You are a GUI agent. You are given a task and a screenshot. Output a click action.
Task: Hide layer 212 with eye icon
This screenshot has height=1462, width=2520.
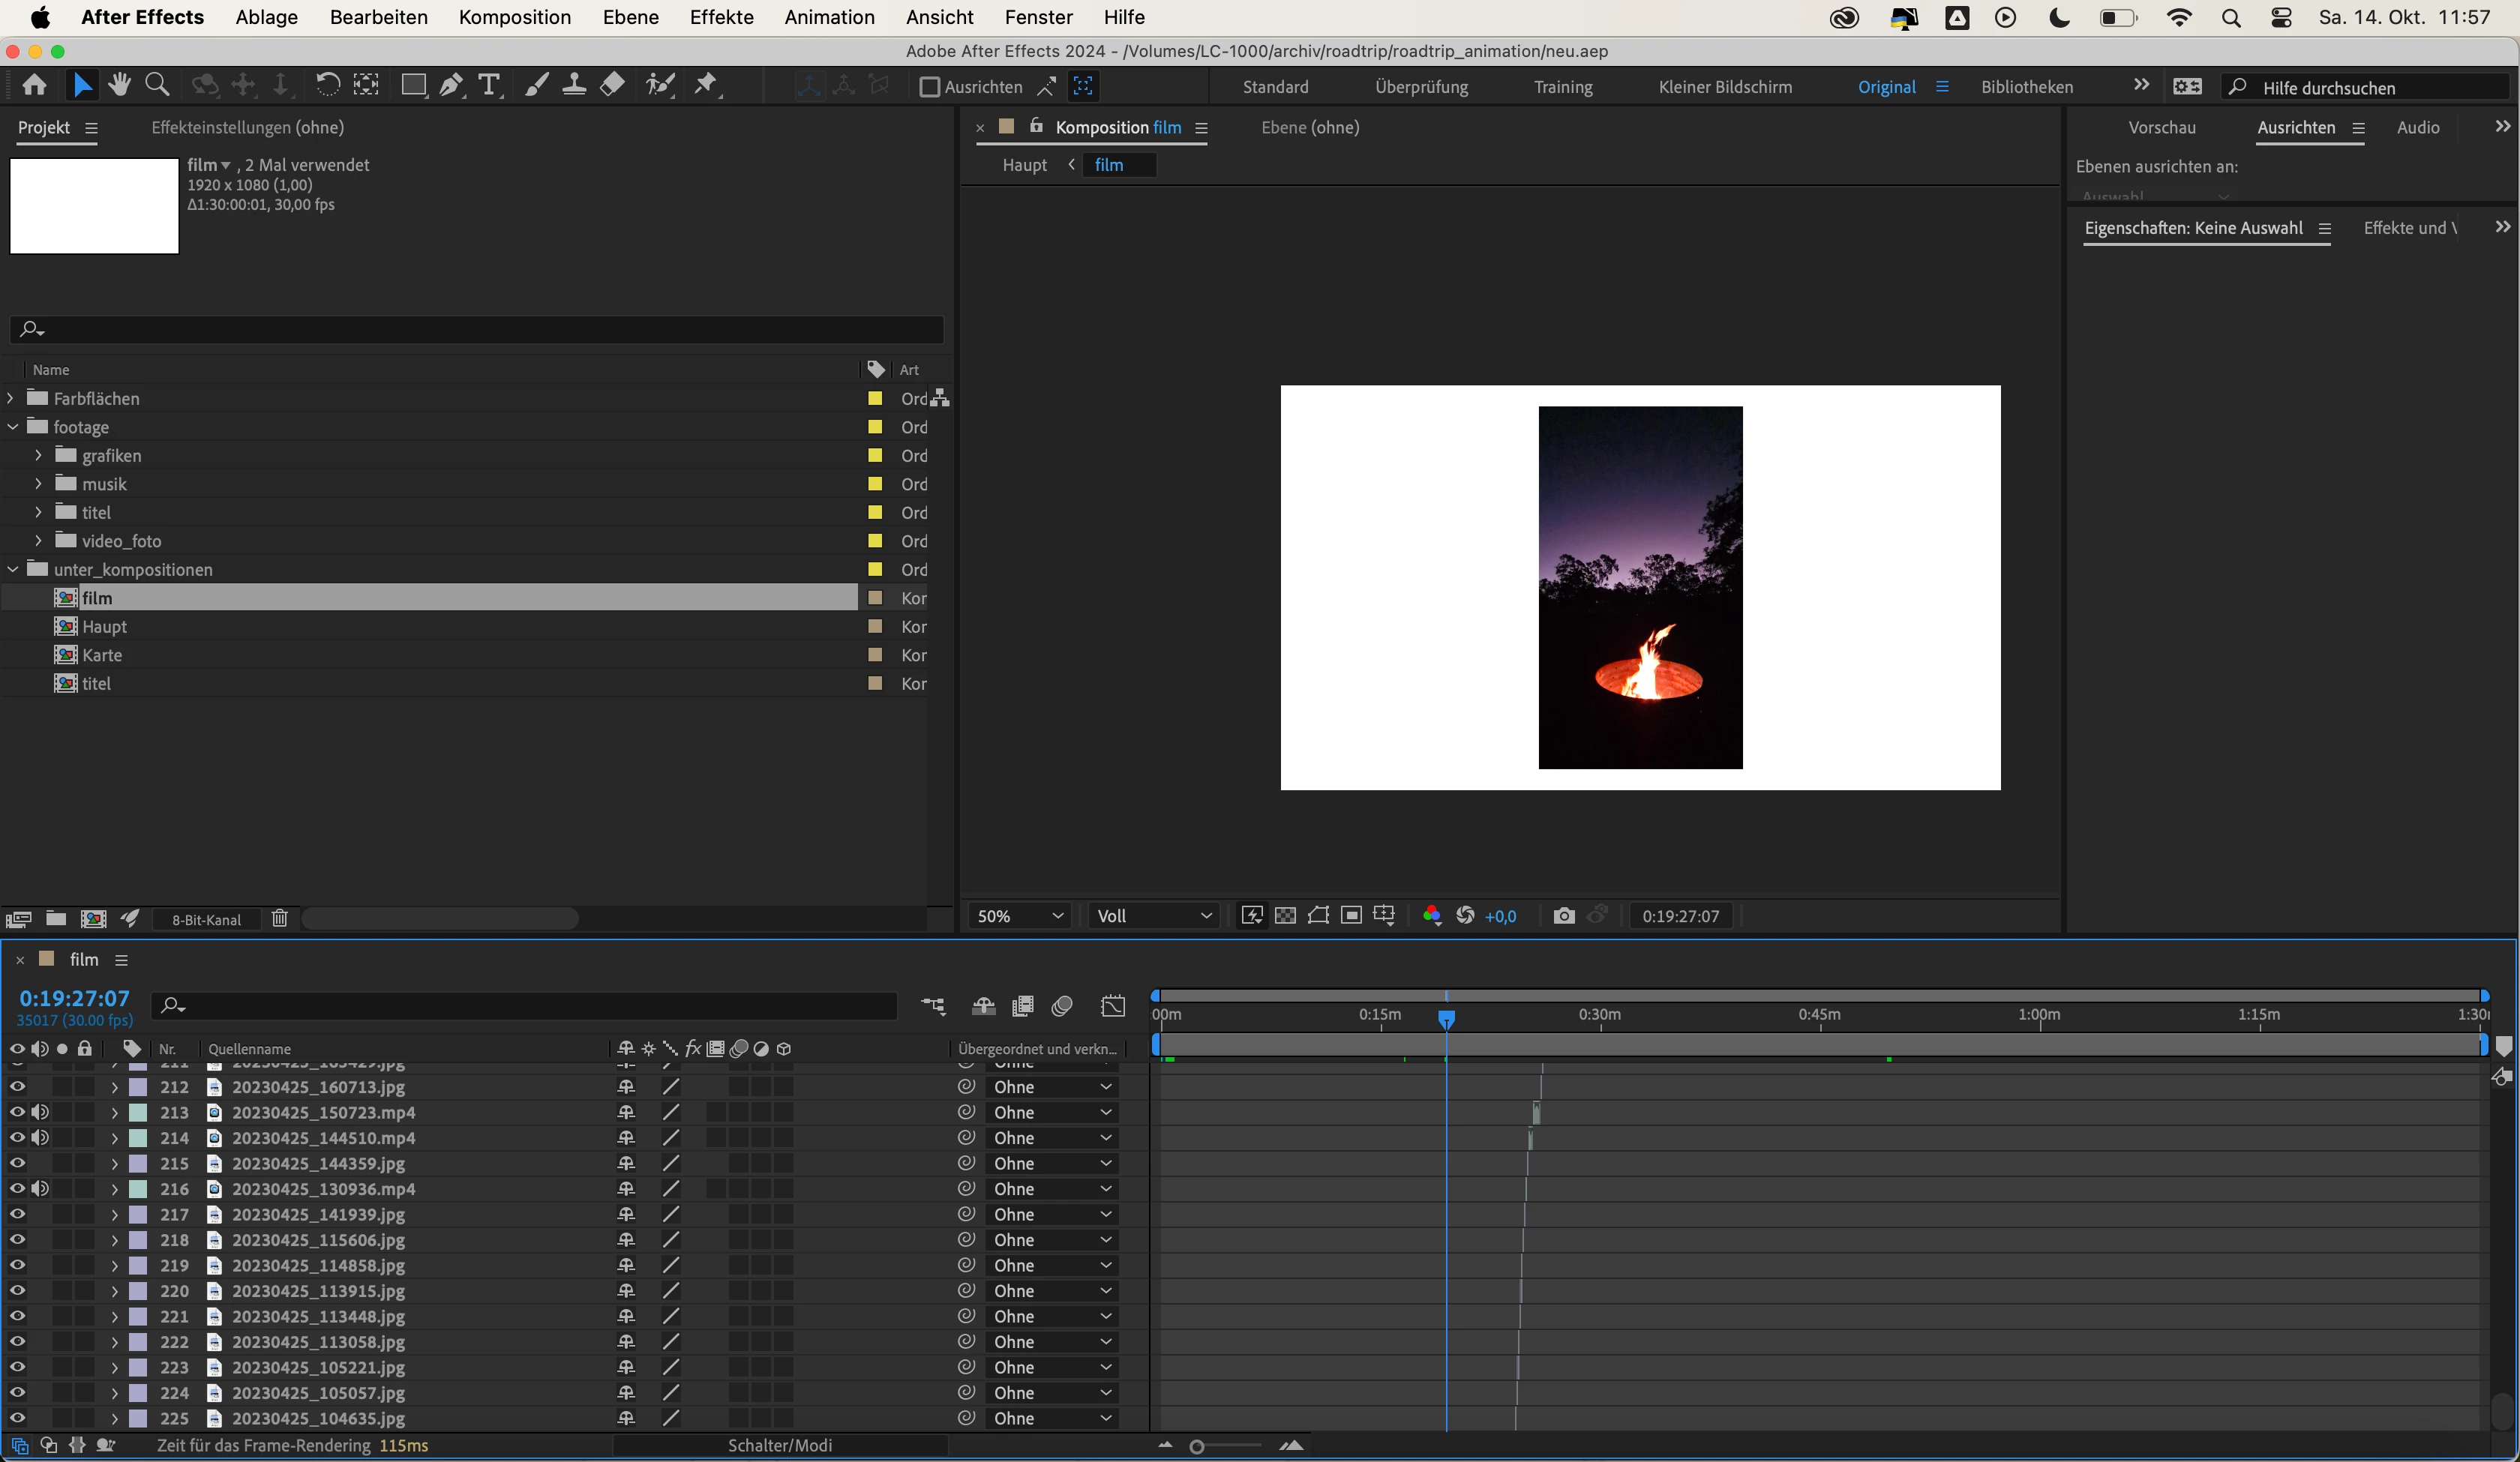(x=17, y=1086)
